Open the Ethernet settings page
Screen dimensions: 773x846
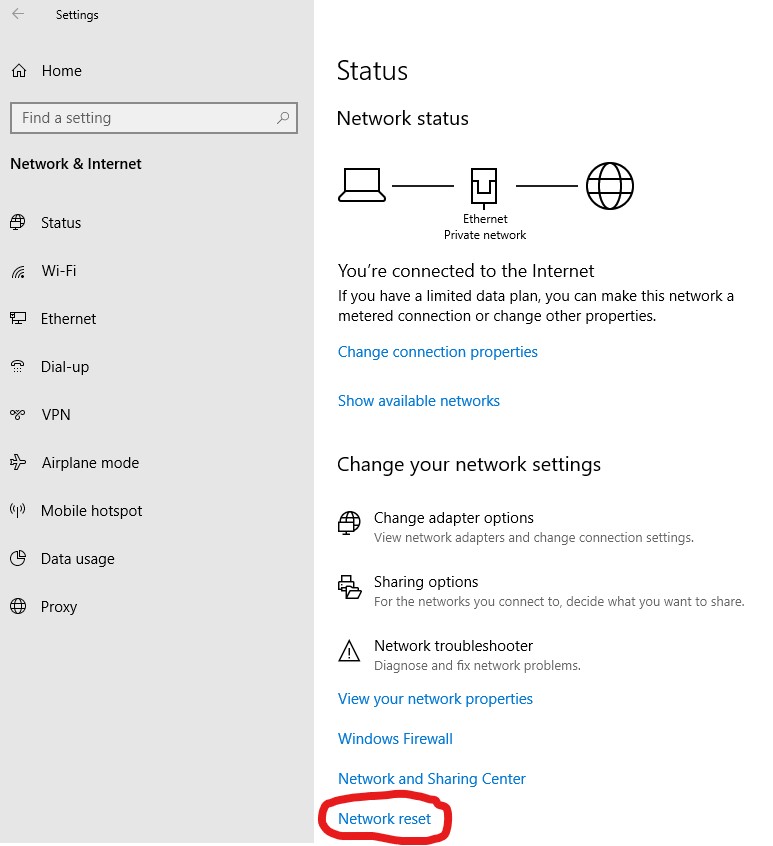coord(68,319)
